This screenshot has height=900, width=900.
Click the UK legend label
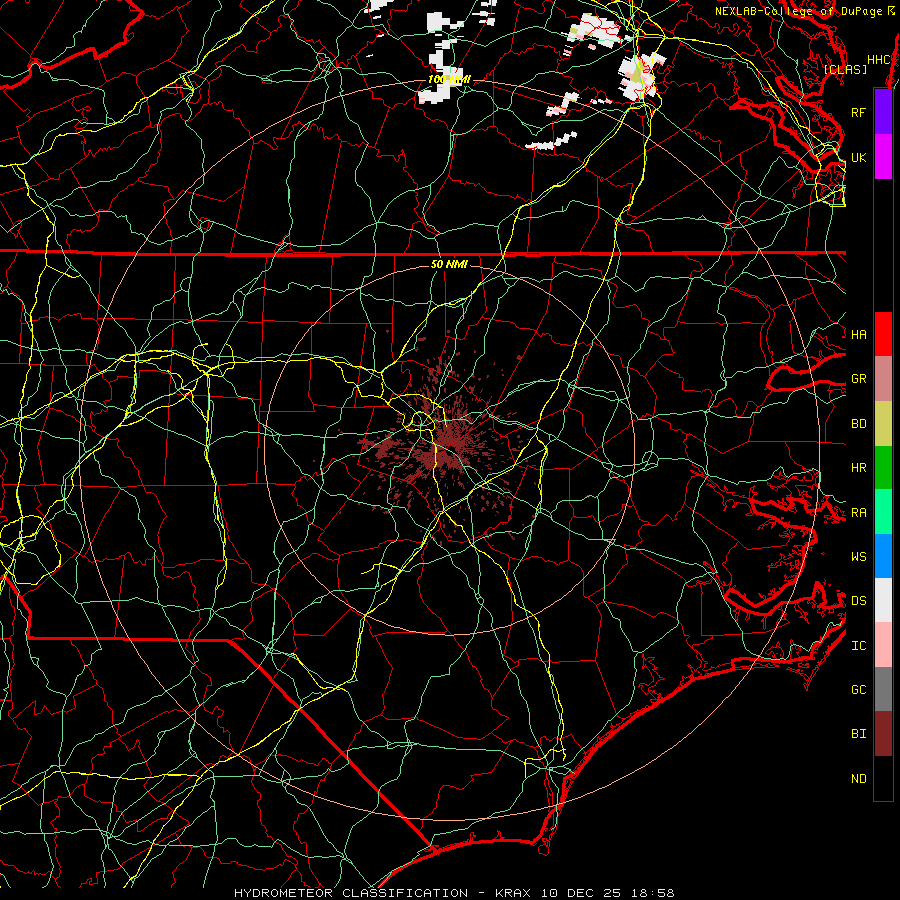(x=858, y=157)
